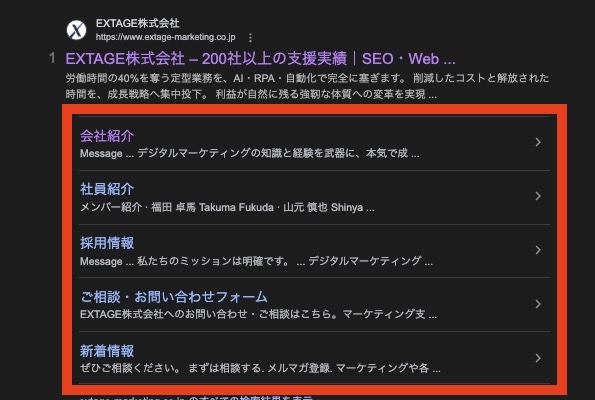This screenshot has width=595, height=400.
Task: Click the EXTAGE株式会社 site name
Action: (x=137, y=24)
